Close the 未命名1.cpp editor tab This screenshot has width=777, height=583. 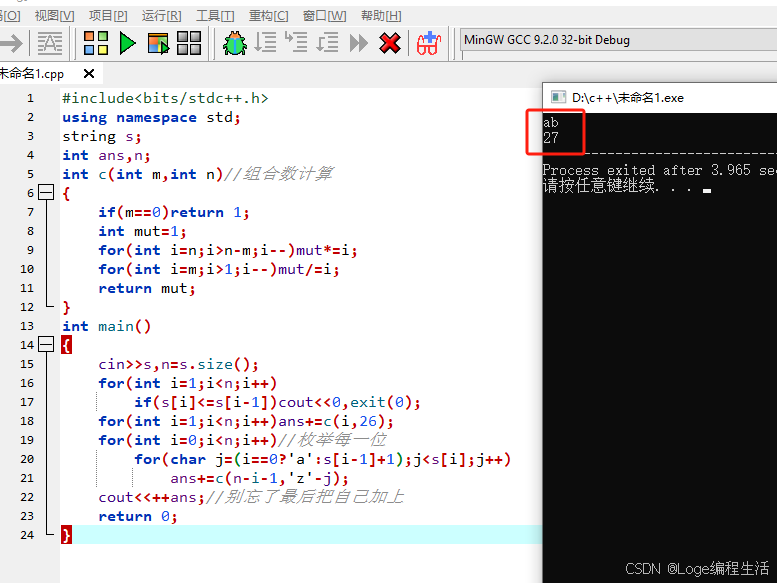89,74
